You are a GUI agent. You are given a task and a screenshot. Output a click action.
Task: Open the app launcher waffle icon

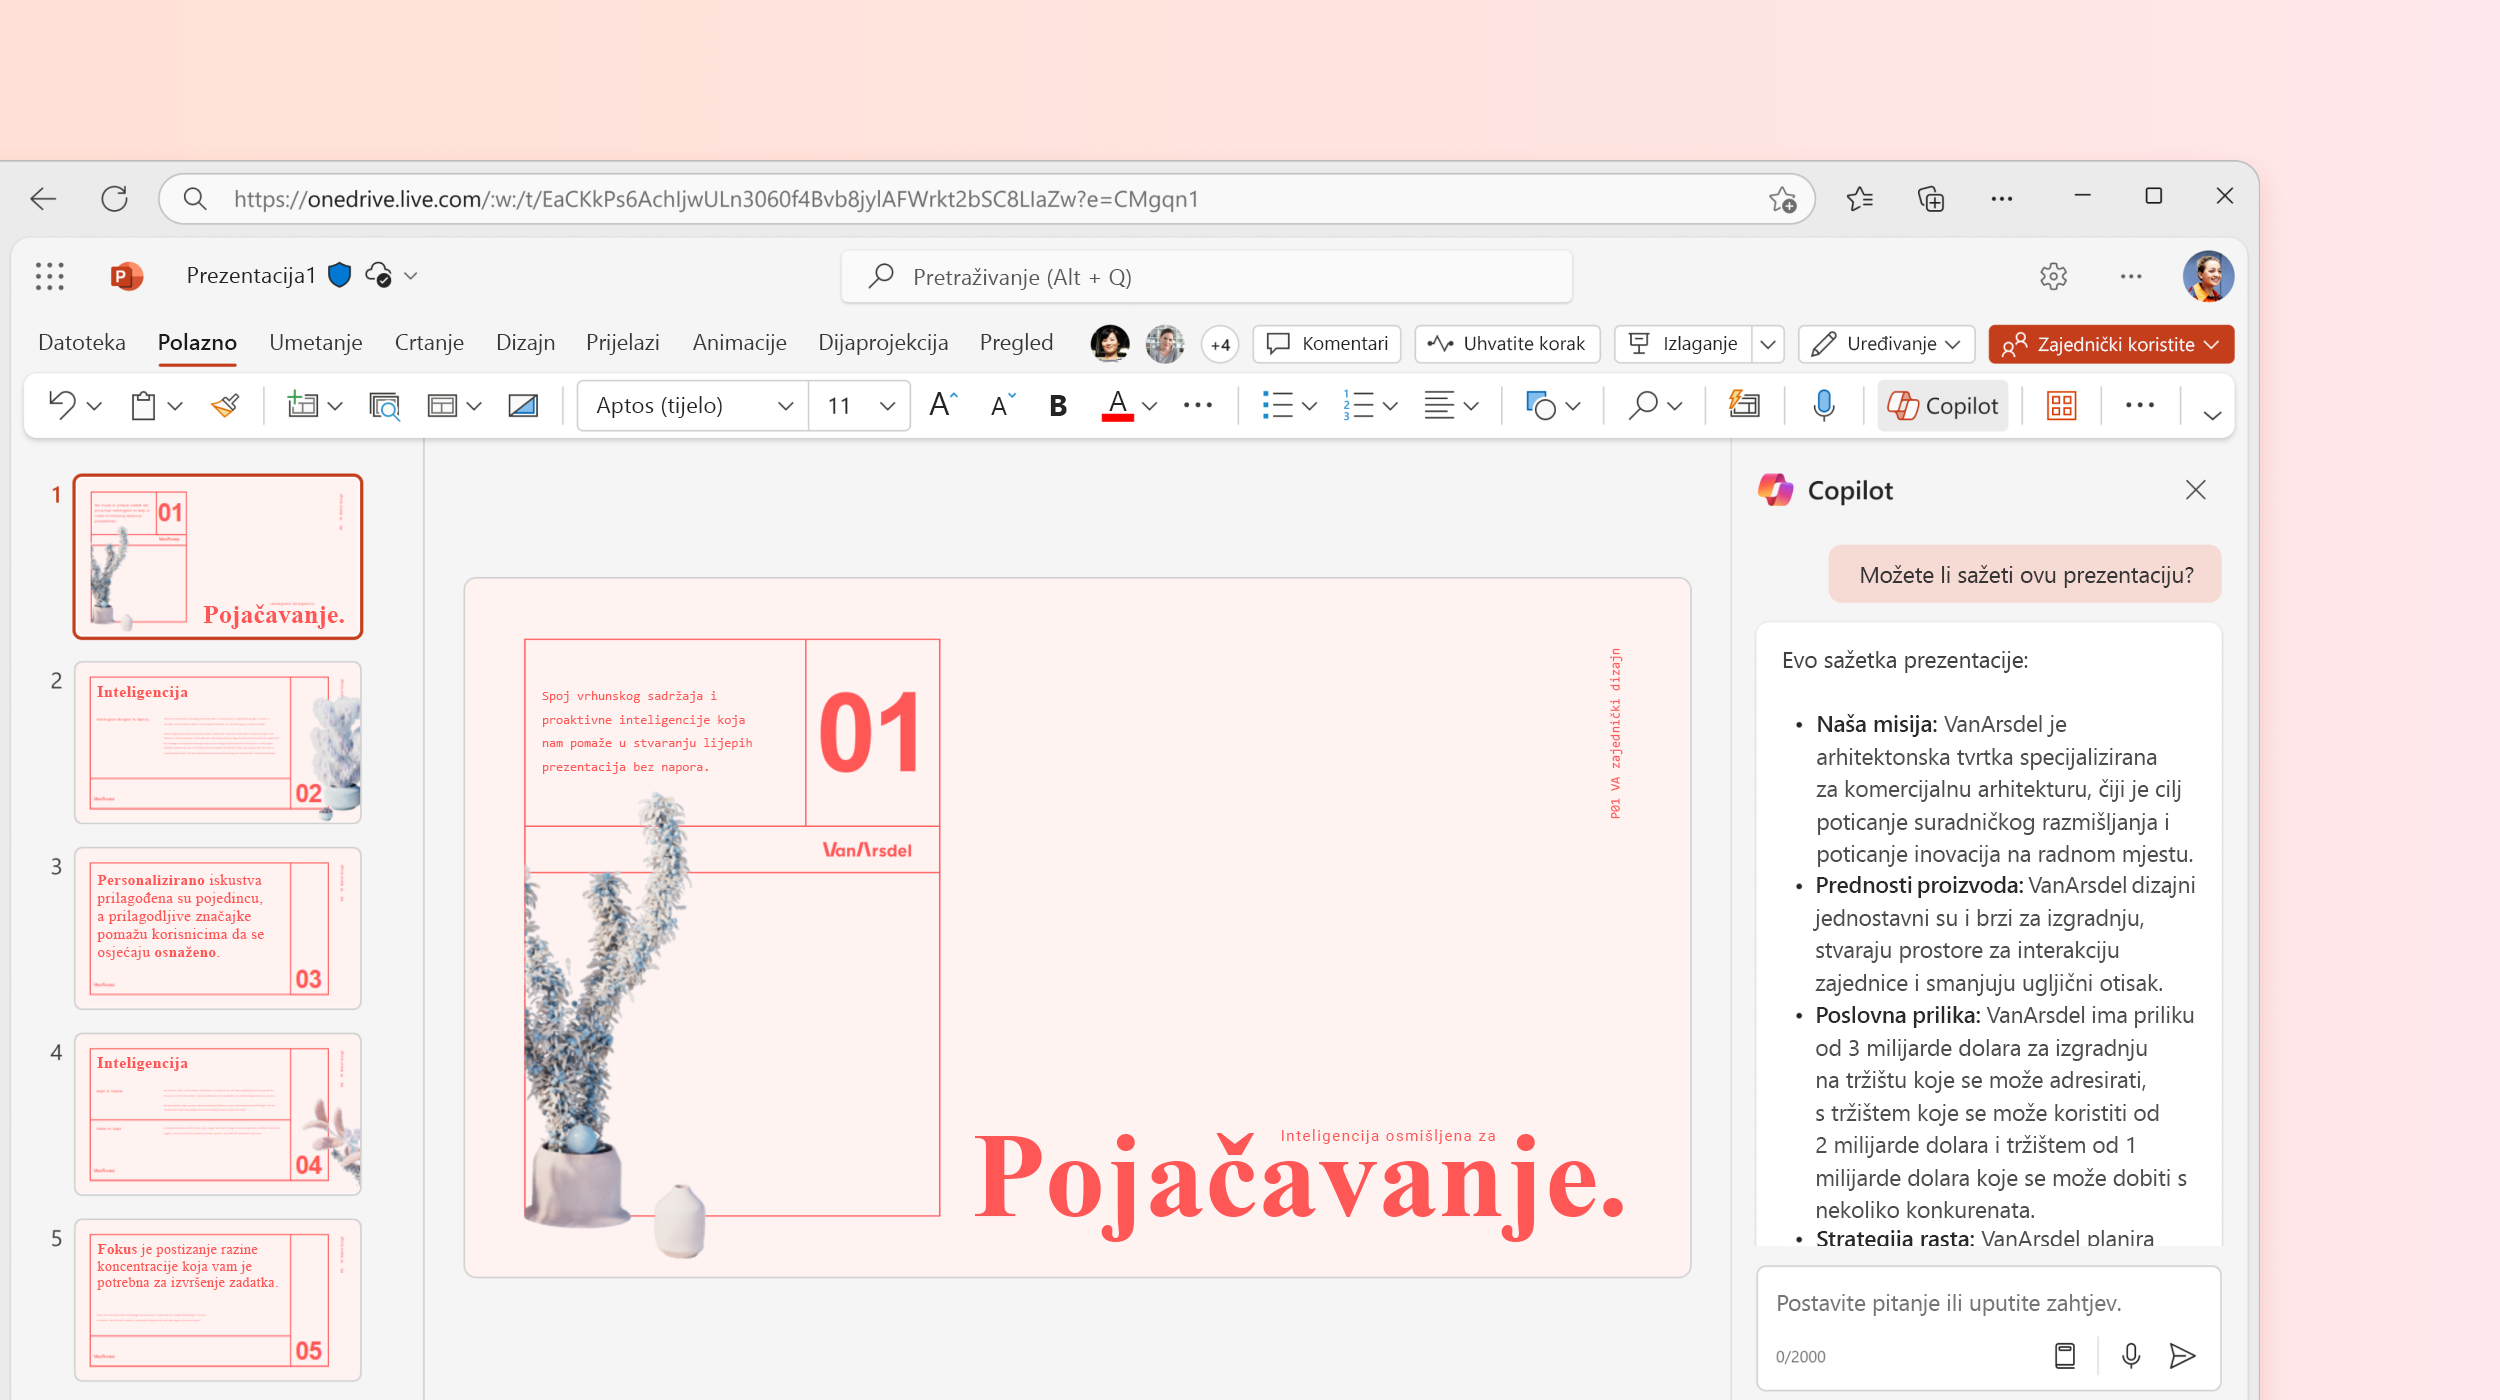(49, 276)
